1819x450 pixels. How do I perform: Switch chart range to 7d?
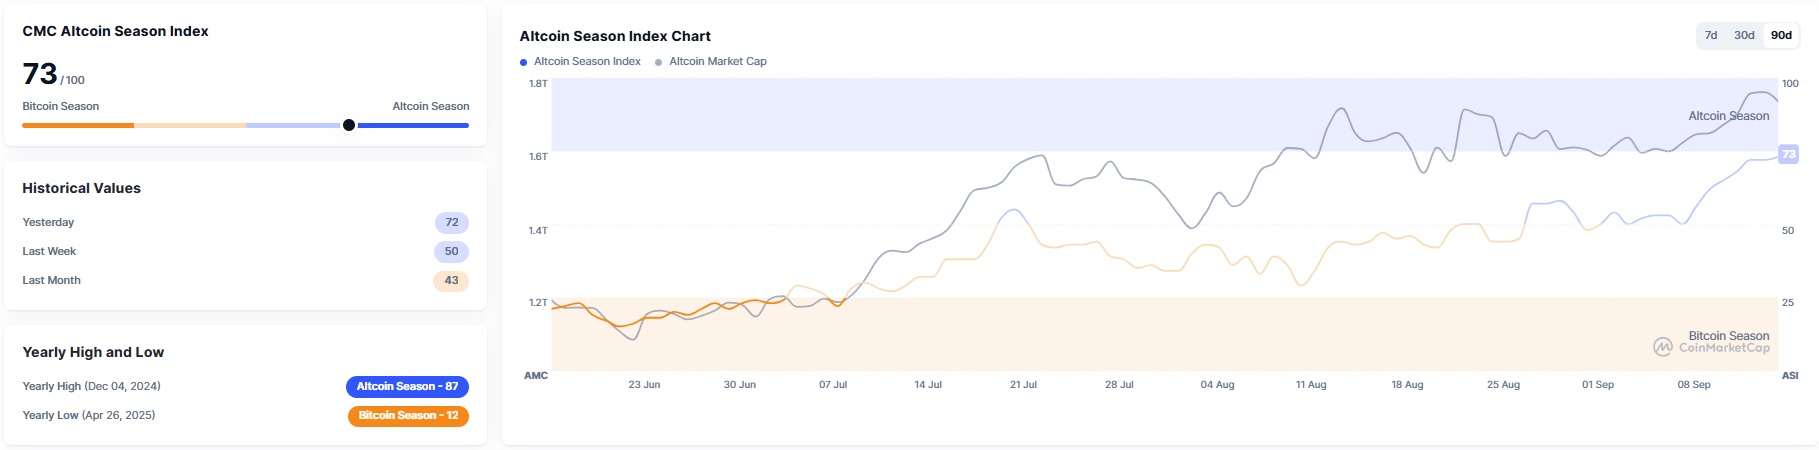1711,35
